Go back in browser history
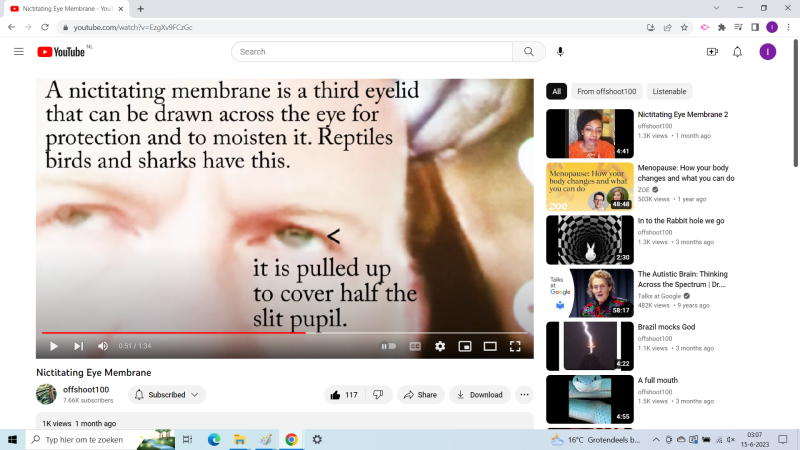The width and height of the screenshot is (800, 450). tap(11, 27)
